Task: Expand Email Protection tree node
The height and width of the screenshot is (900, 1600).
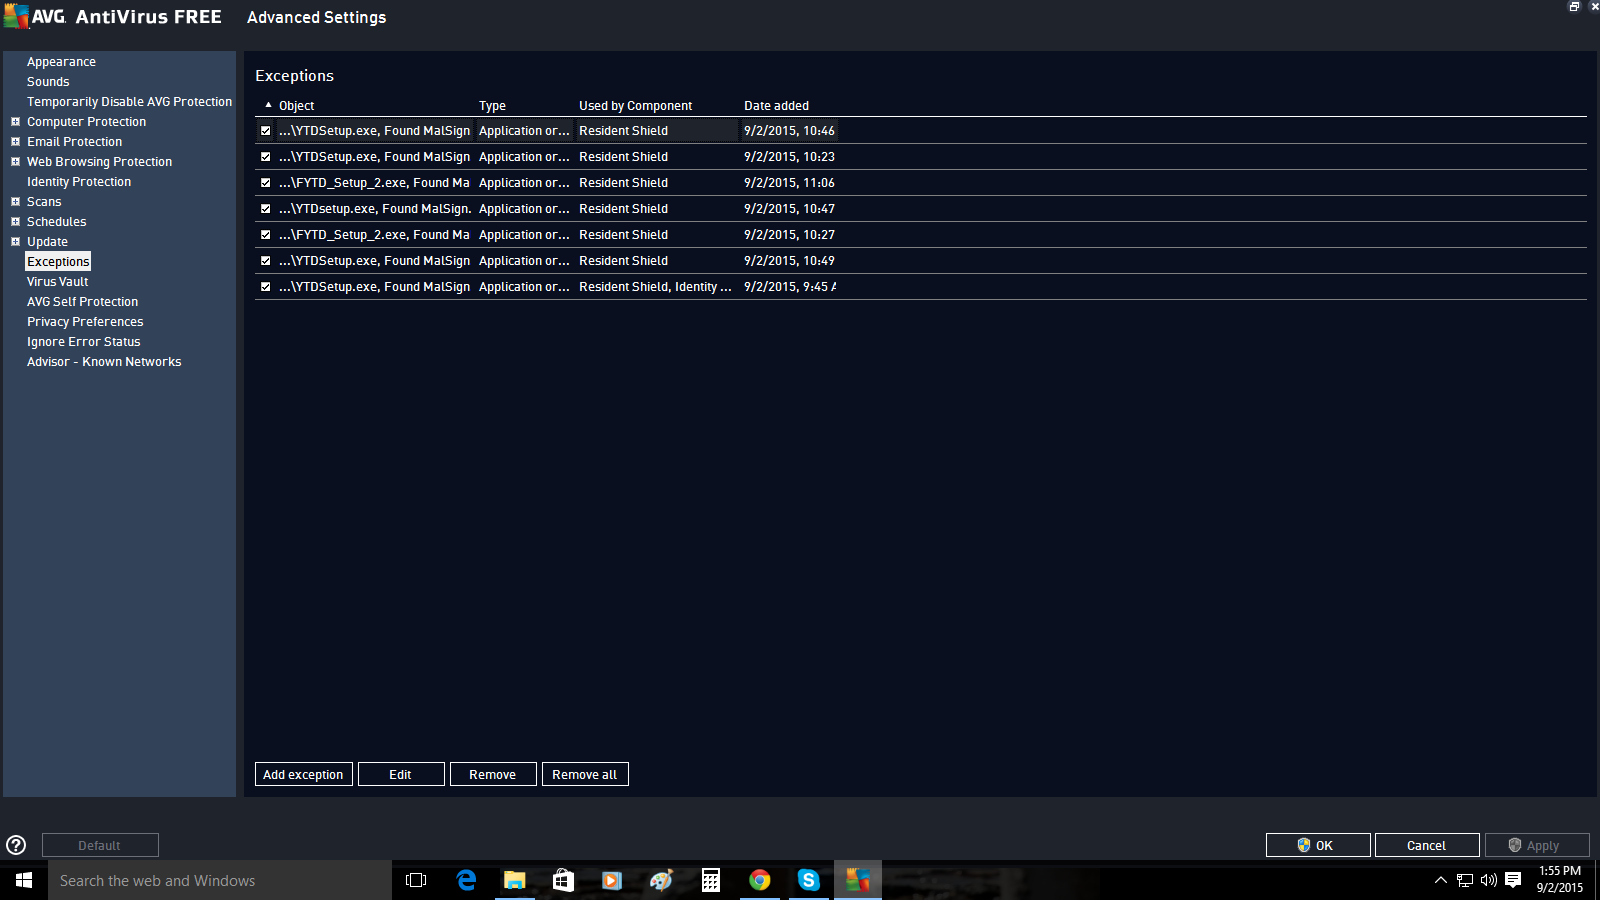Action: tap(15, 142)
